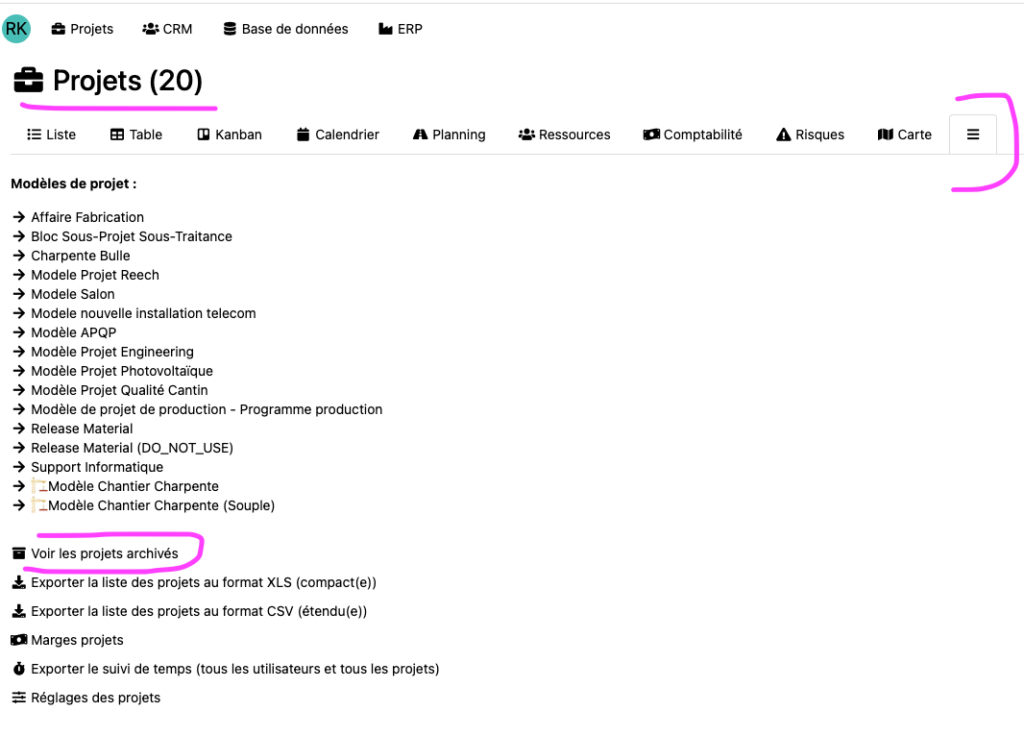Open the hamburger menu tab

point(973,135)
